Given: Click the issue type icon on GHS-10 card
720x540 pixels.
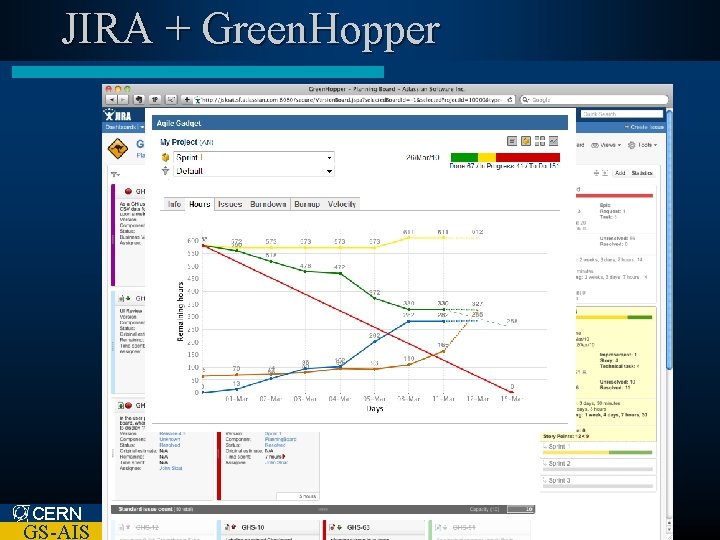Looking at the screenshot, I should [x=226, y=528].
